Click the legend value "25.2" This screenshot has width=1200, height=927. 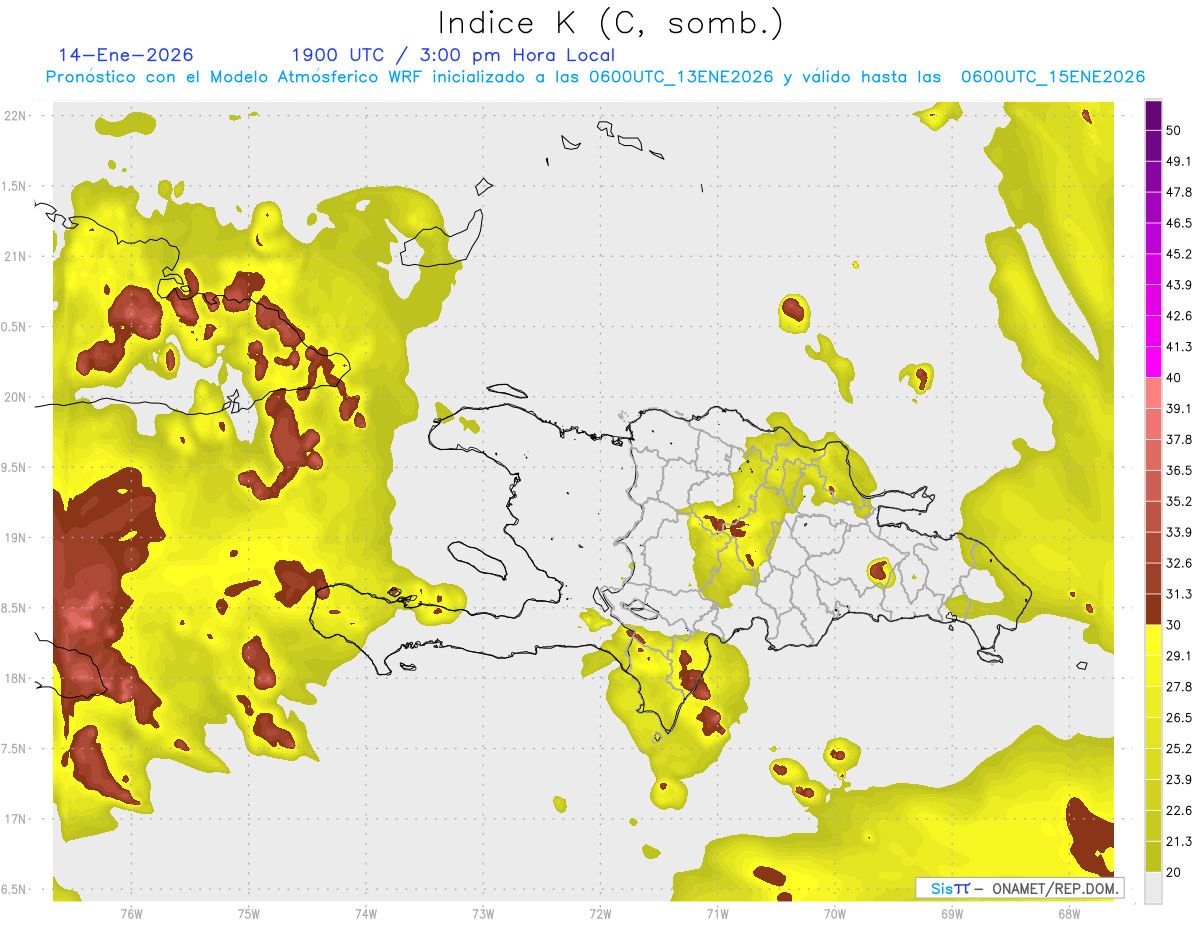click(1179, 749)
